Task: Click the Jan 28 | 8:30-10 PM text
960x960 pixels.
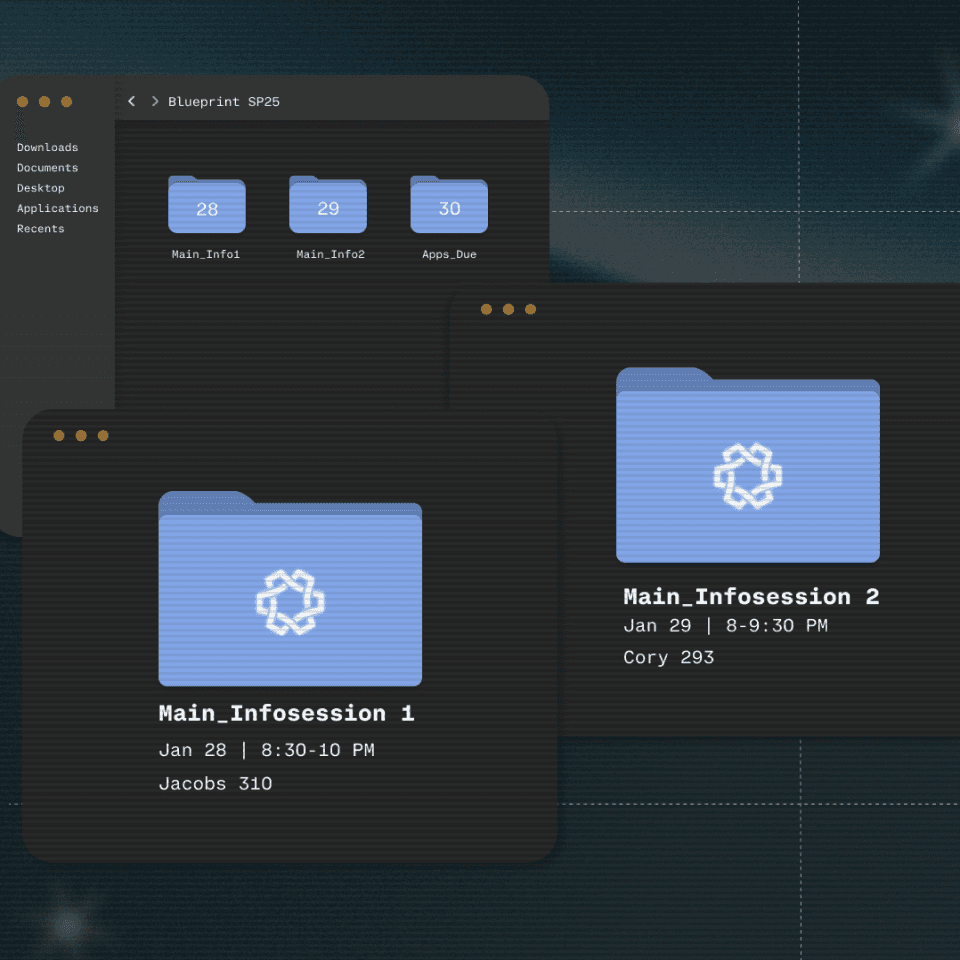Action: coord(266,750)
